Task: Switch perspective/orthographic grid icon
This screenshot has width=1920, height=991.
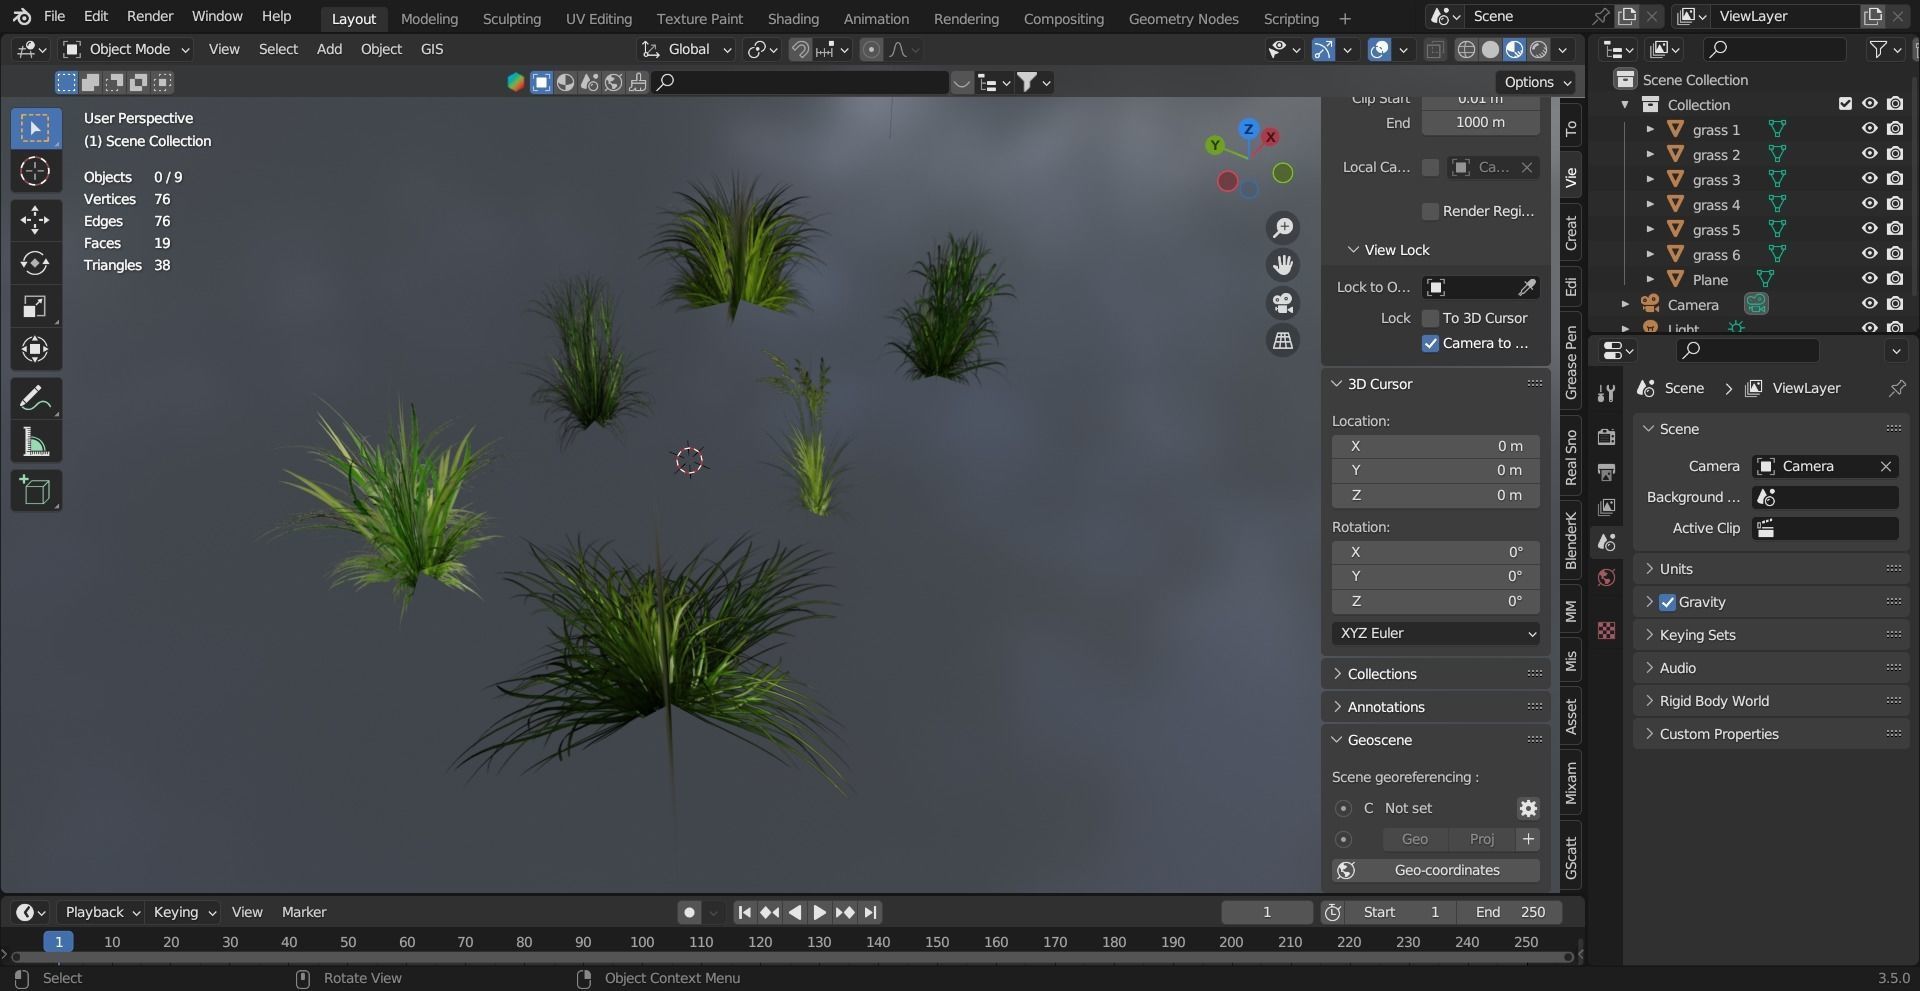Action: 1283,340
